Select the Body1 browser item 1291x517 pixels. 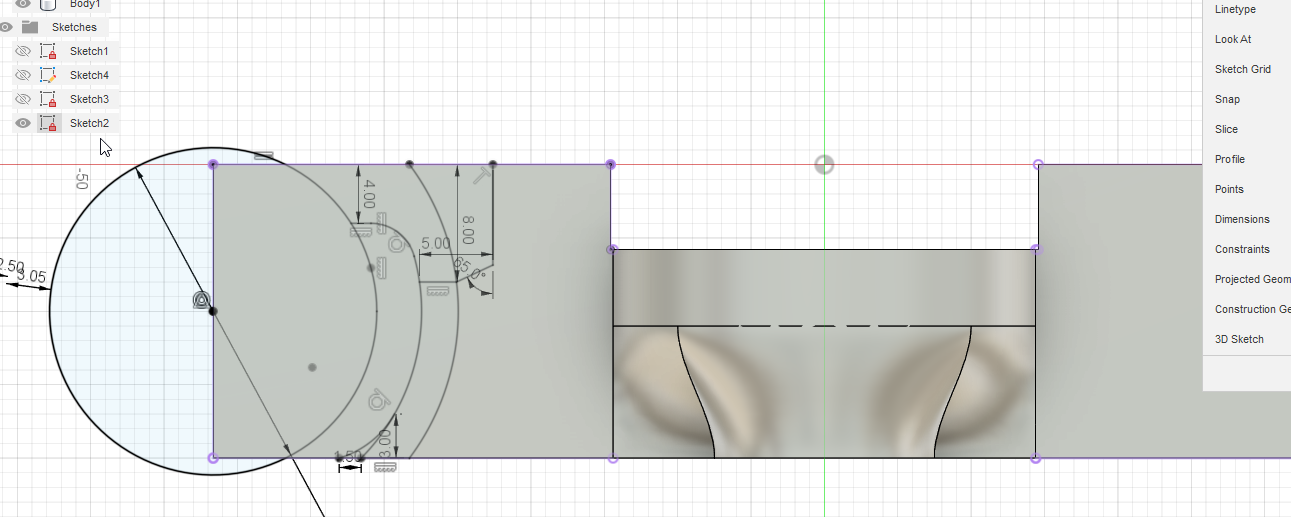pyautogui.click(x=85, y=4)
